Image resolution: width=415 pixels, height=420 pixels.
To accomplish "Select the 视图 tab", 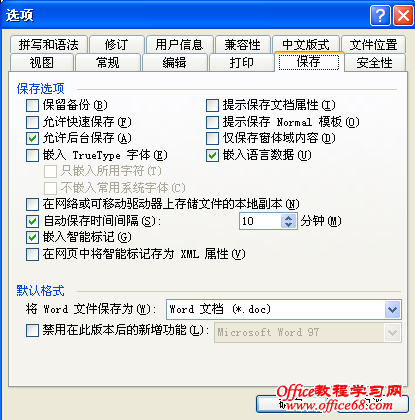I will 42,63.
